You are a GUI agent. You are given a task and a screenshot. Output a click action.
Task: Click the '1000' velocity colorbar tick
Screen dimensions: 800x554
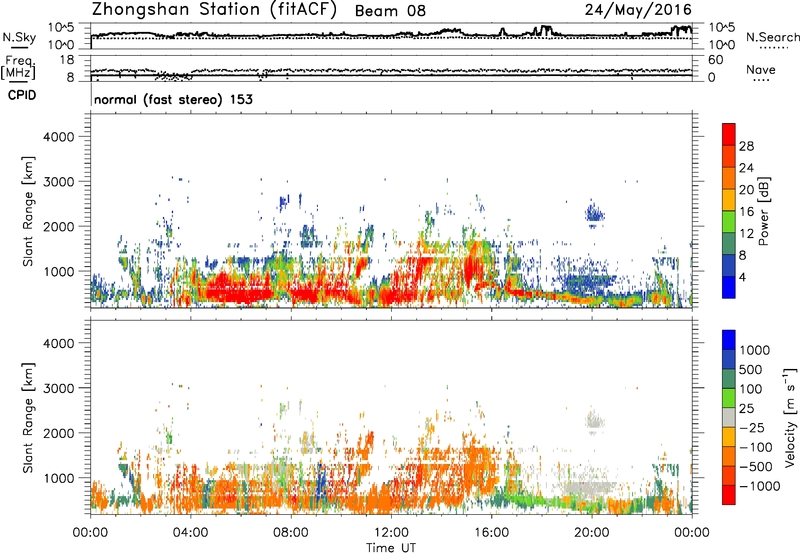755,350
